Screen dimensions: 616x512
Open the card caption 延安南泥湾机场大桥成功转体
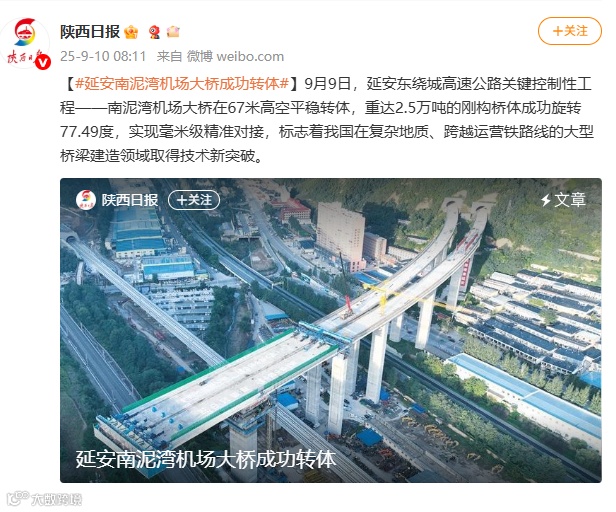click(x=206, y=459)
